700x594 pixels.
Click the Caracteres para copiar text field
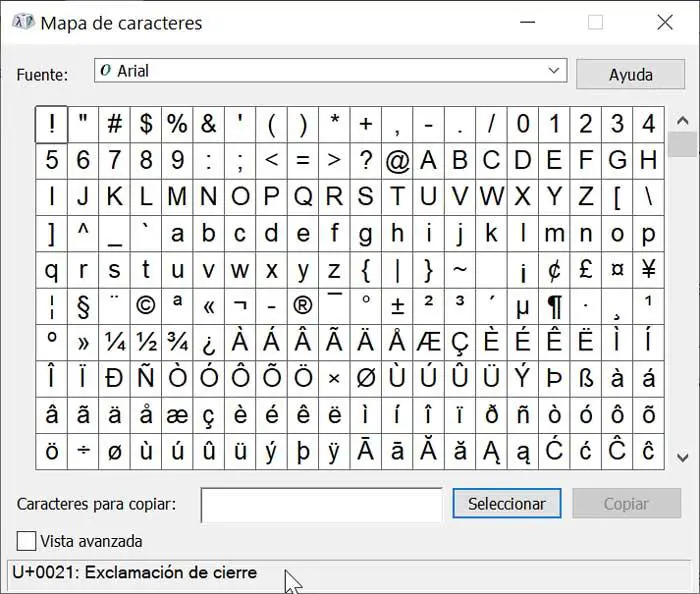(321, 505)
